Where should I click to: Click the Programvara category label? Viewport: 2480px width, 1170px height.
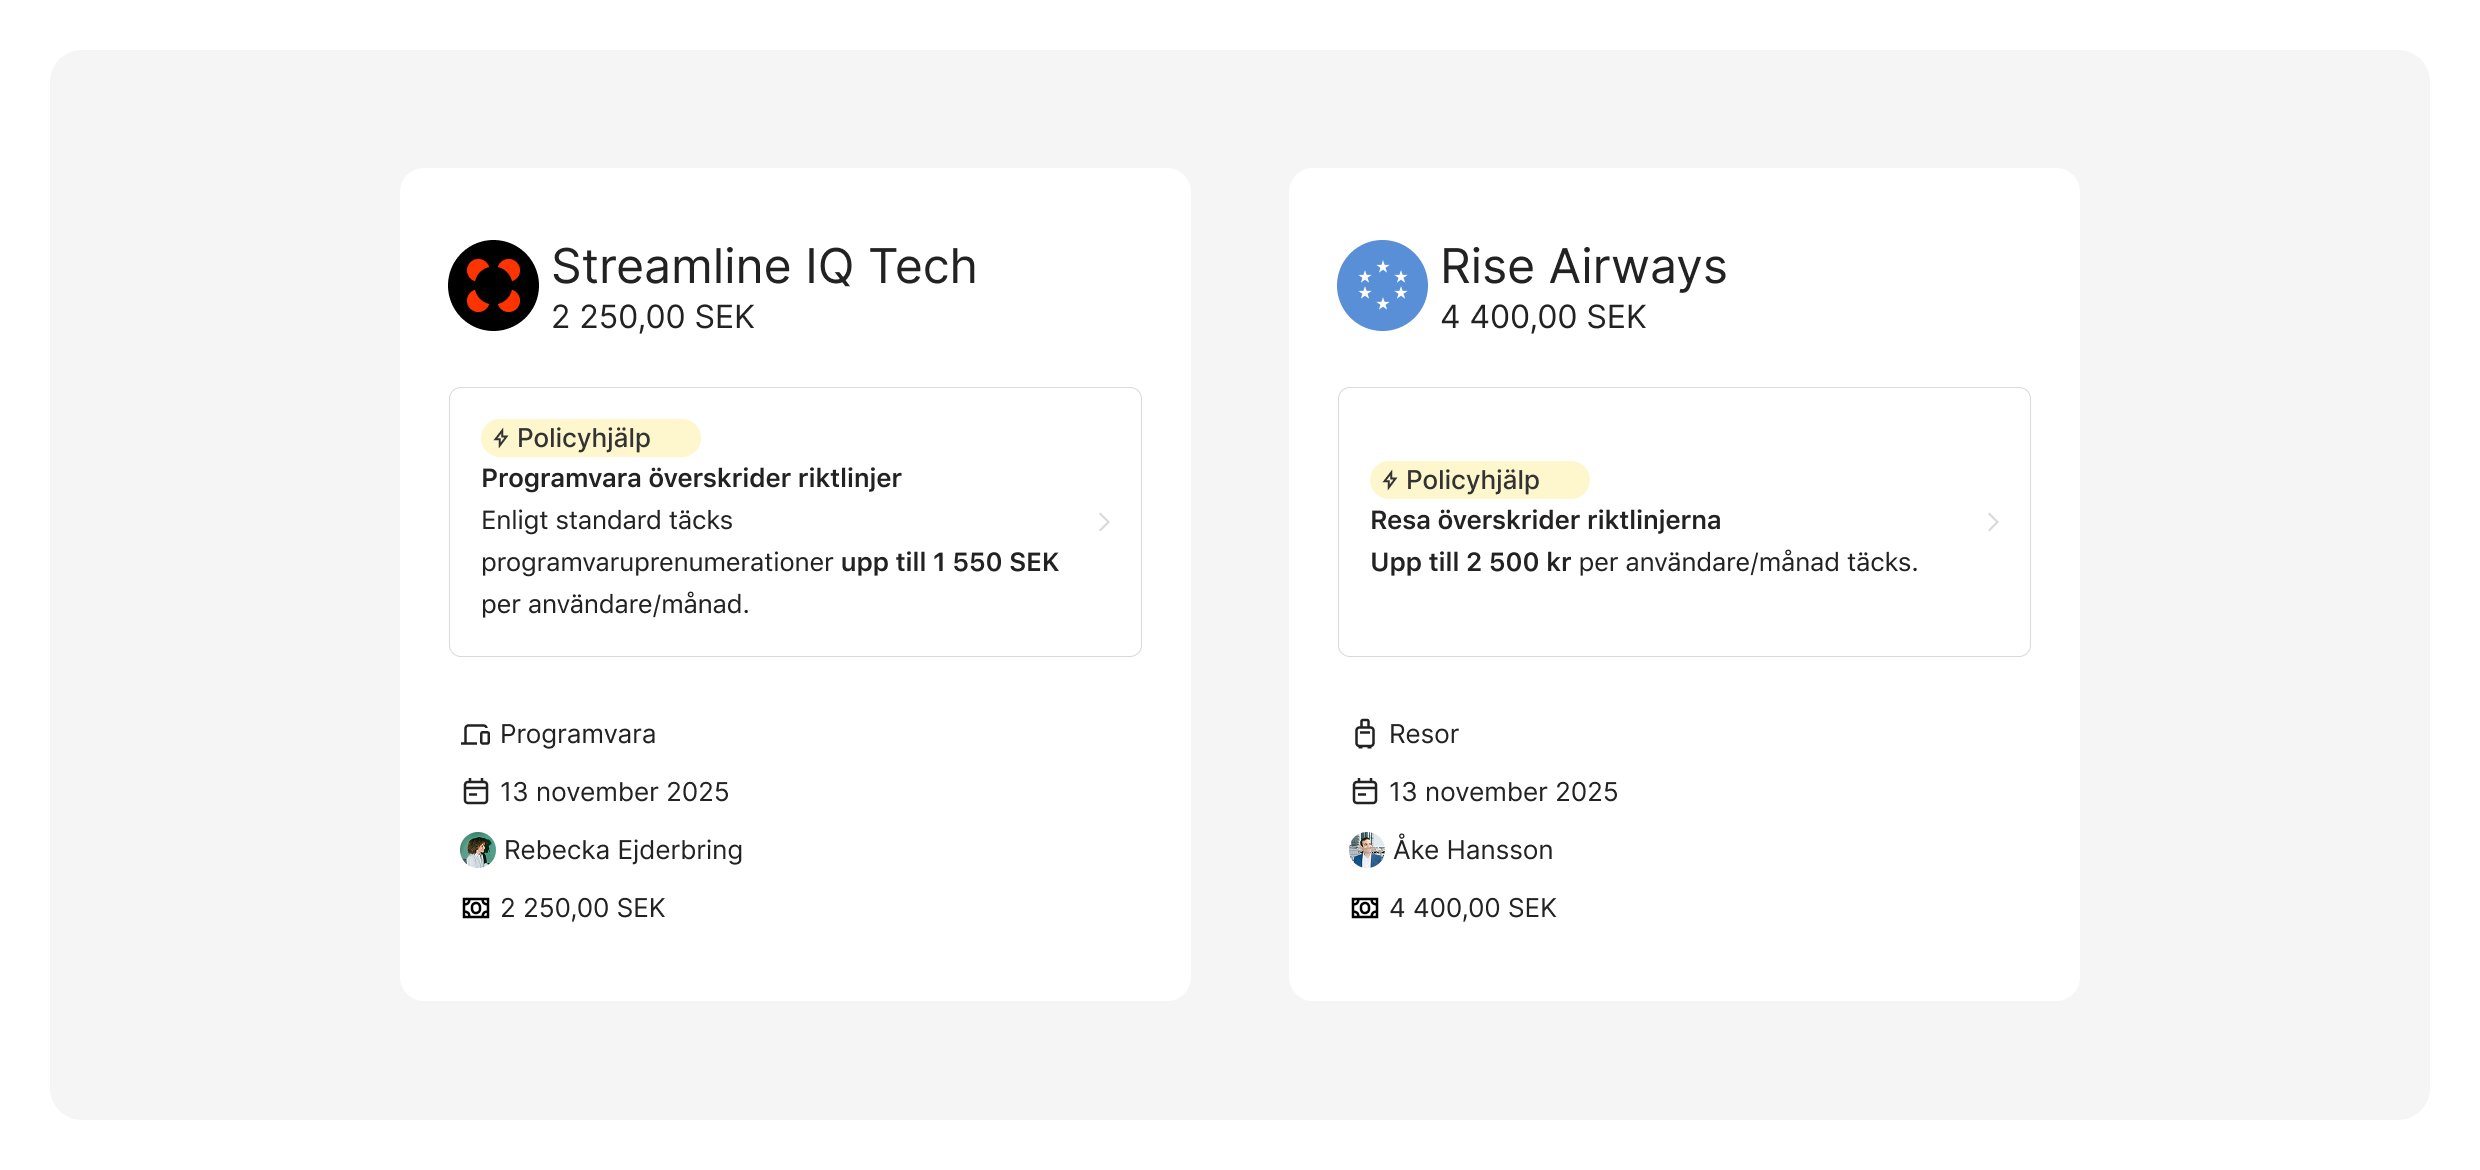point(578,734)
